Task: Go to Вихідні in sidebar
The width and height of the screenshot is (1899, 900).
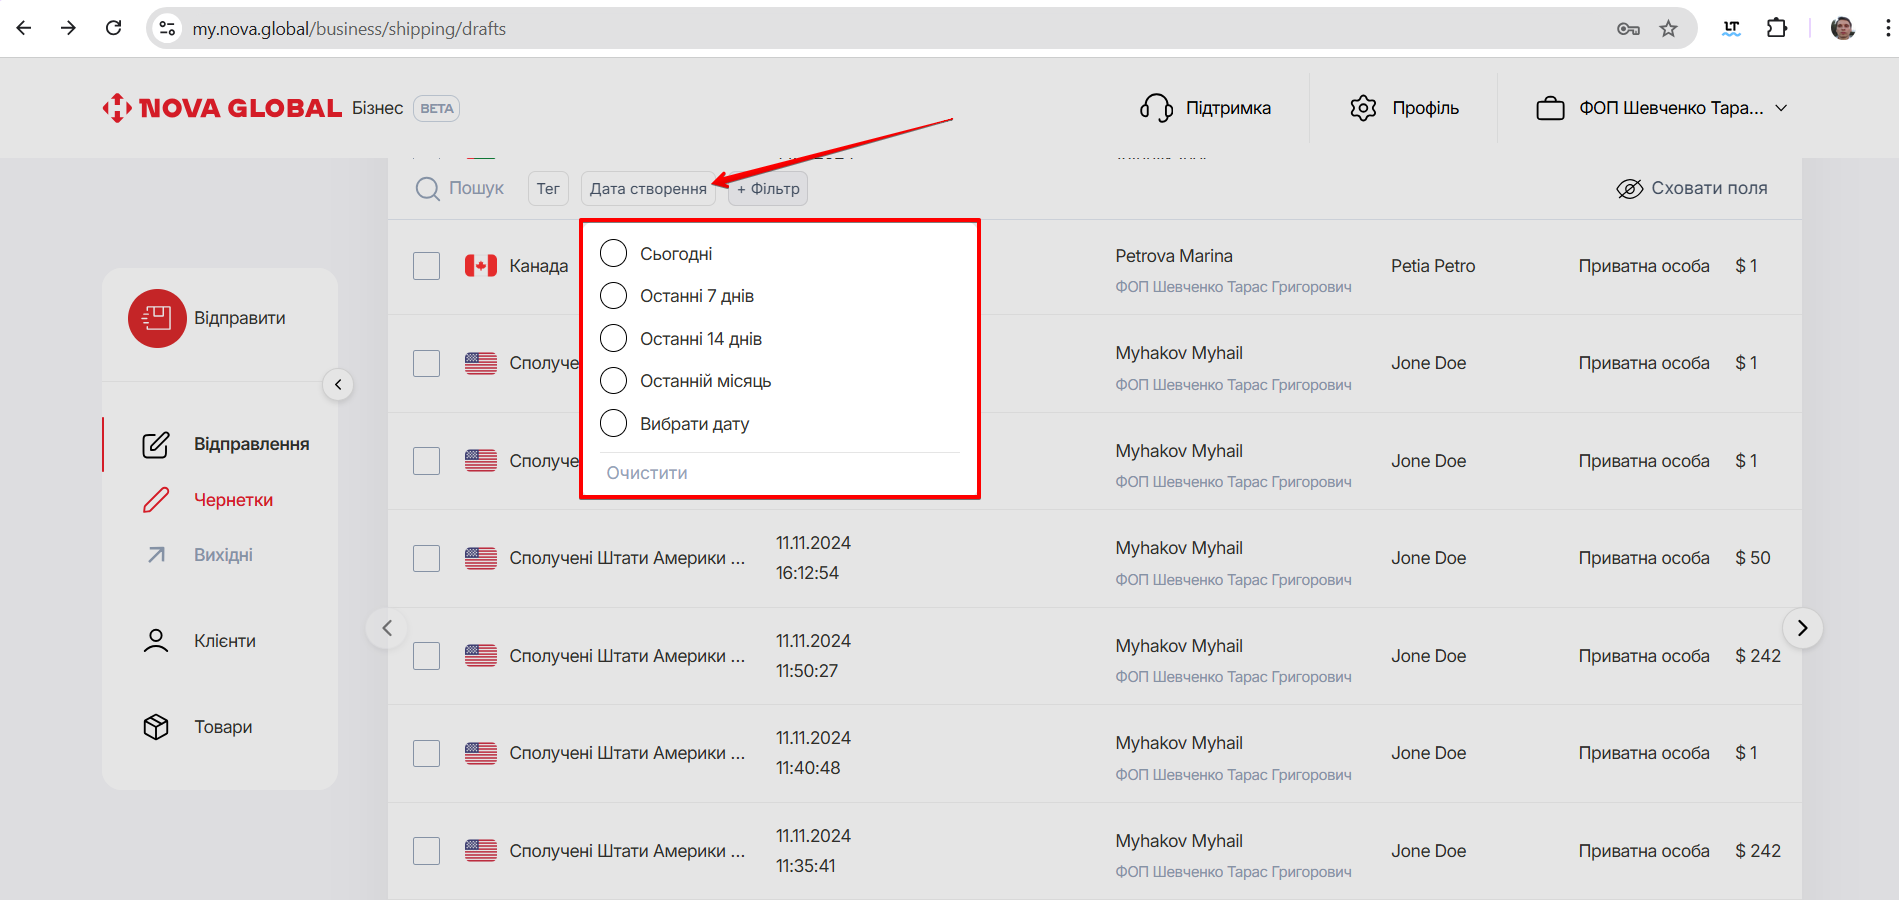Action: [223, 555]
